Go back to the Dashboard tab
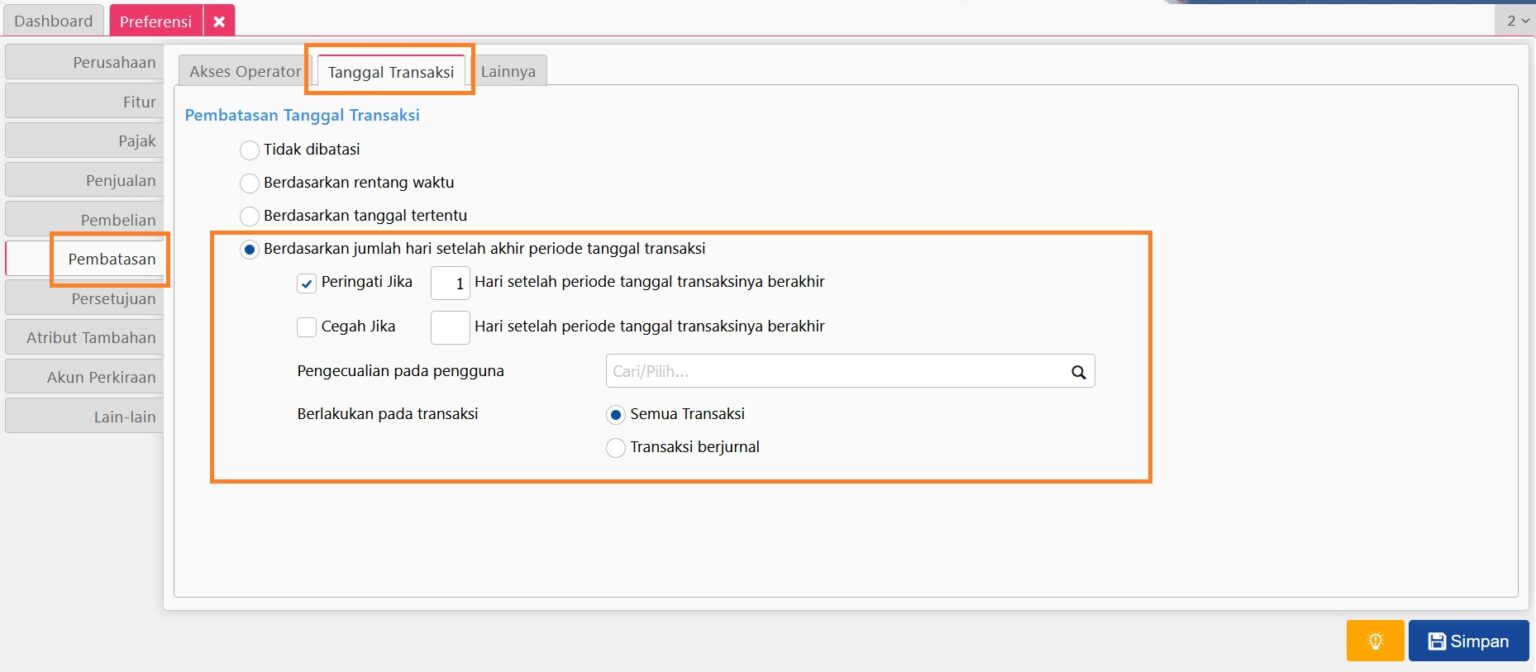 pos(53,20)
